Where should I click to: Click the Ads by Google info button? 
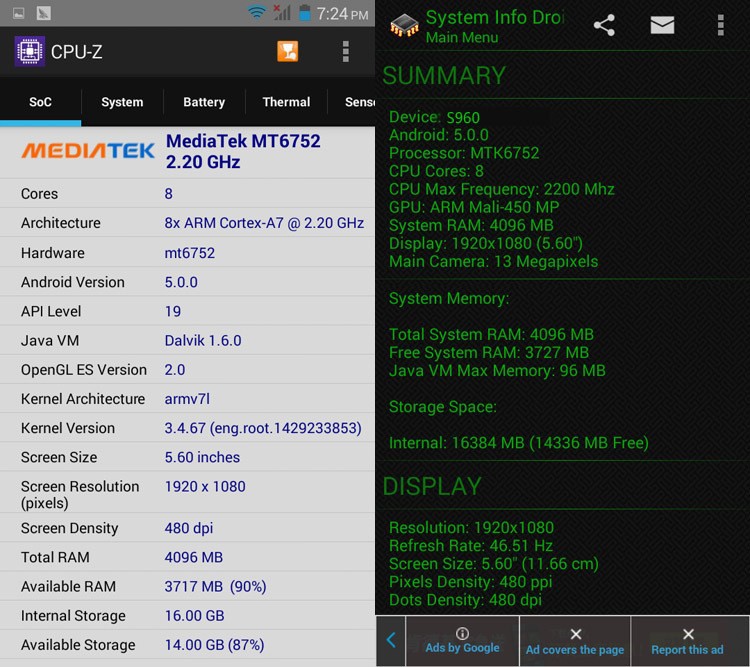462,640
